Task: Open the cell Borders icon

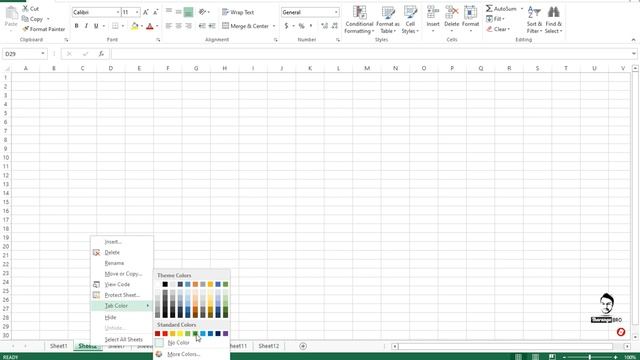Action: (x=116, y=26)
